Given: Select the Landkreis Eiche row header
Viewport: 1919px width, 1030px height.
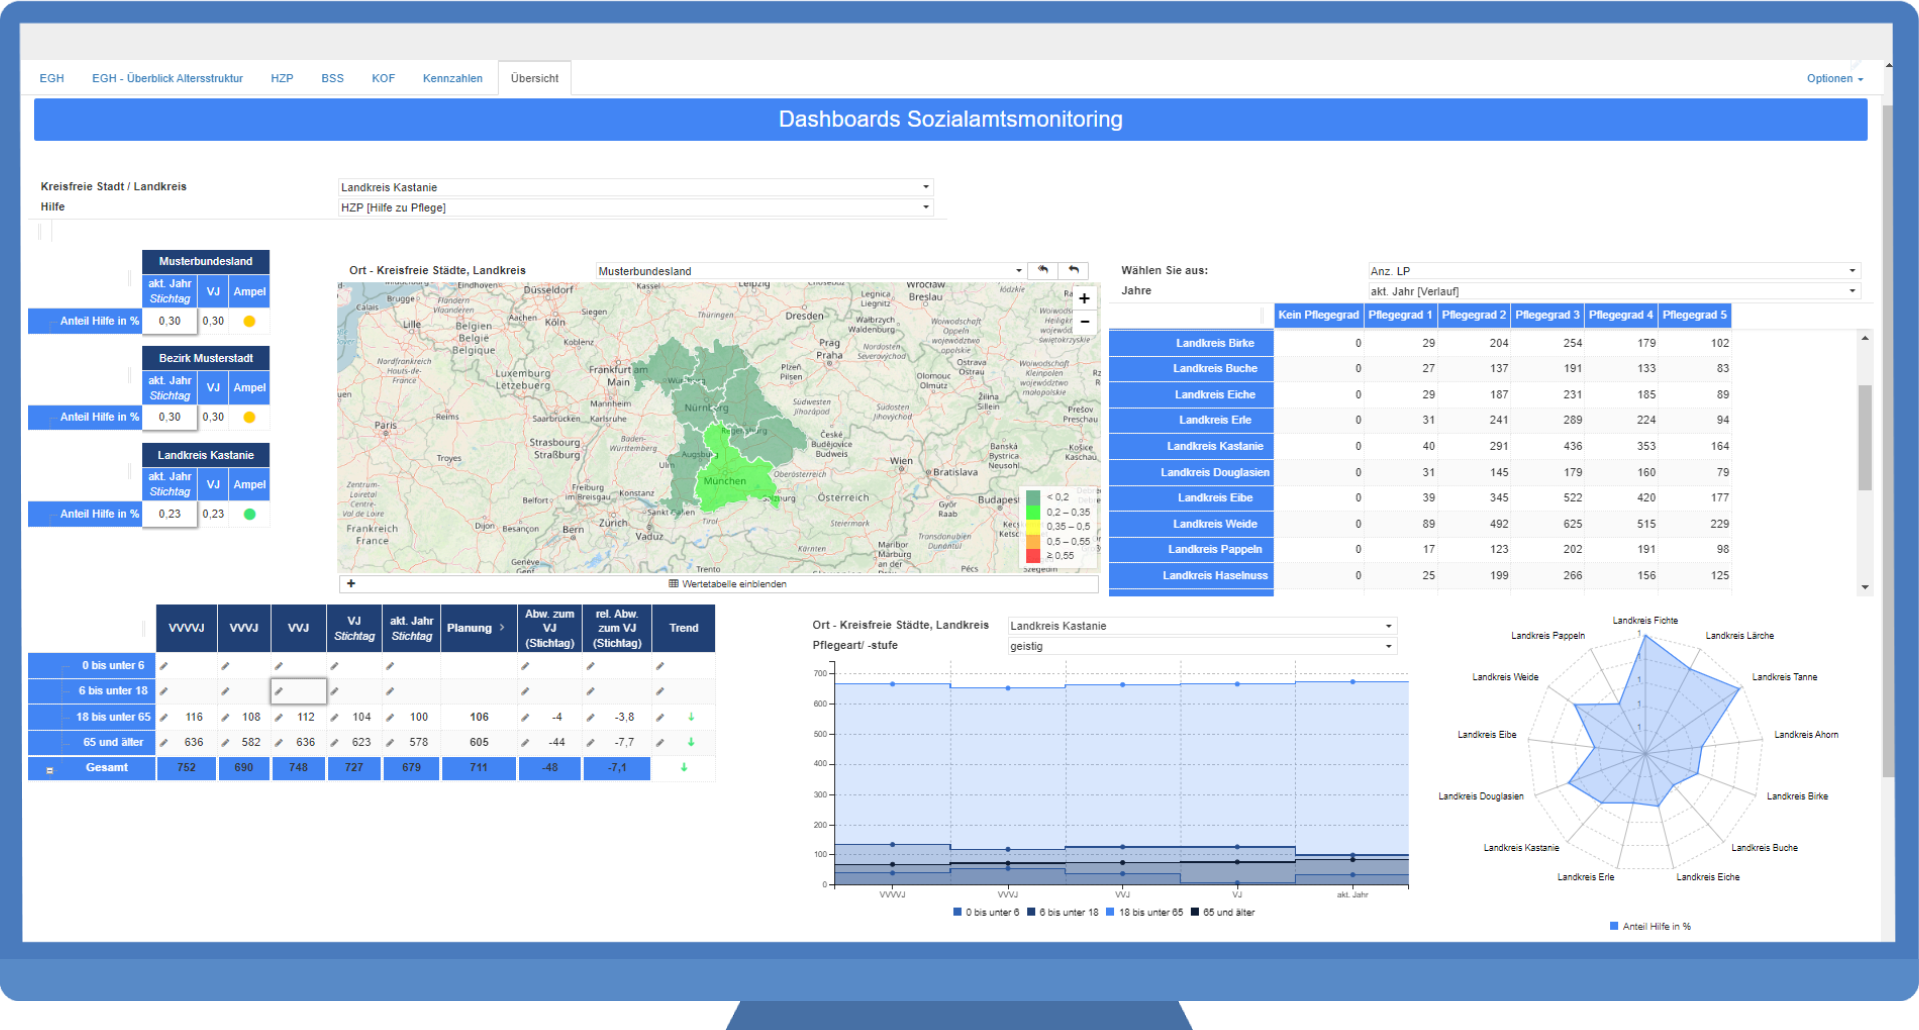Looking at the screenshot, I should pos(1214,394).
